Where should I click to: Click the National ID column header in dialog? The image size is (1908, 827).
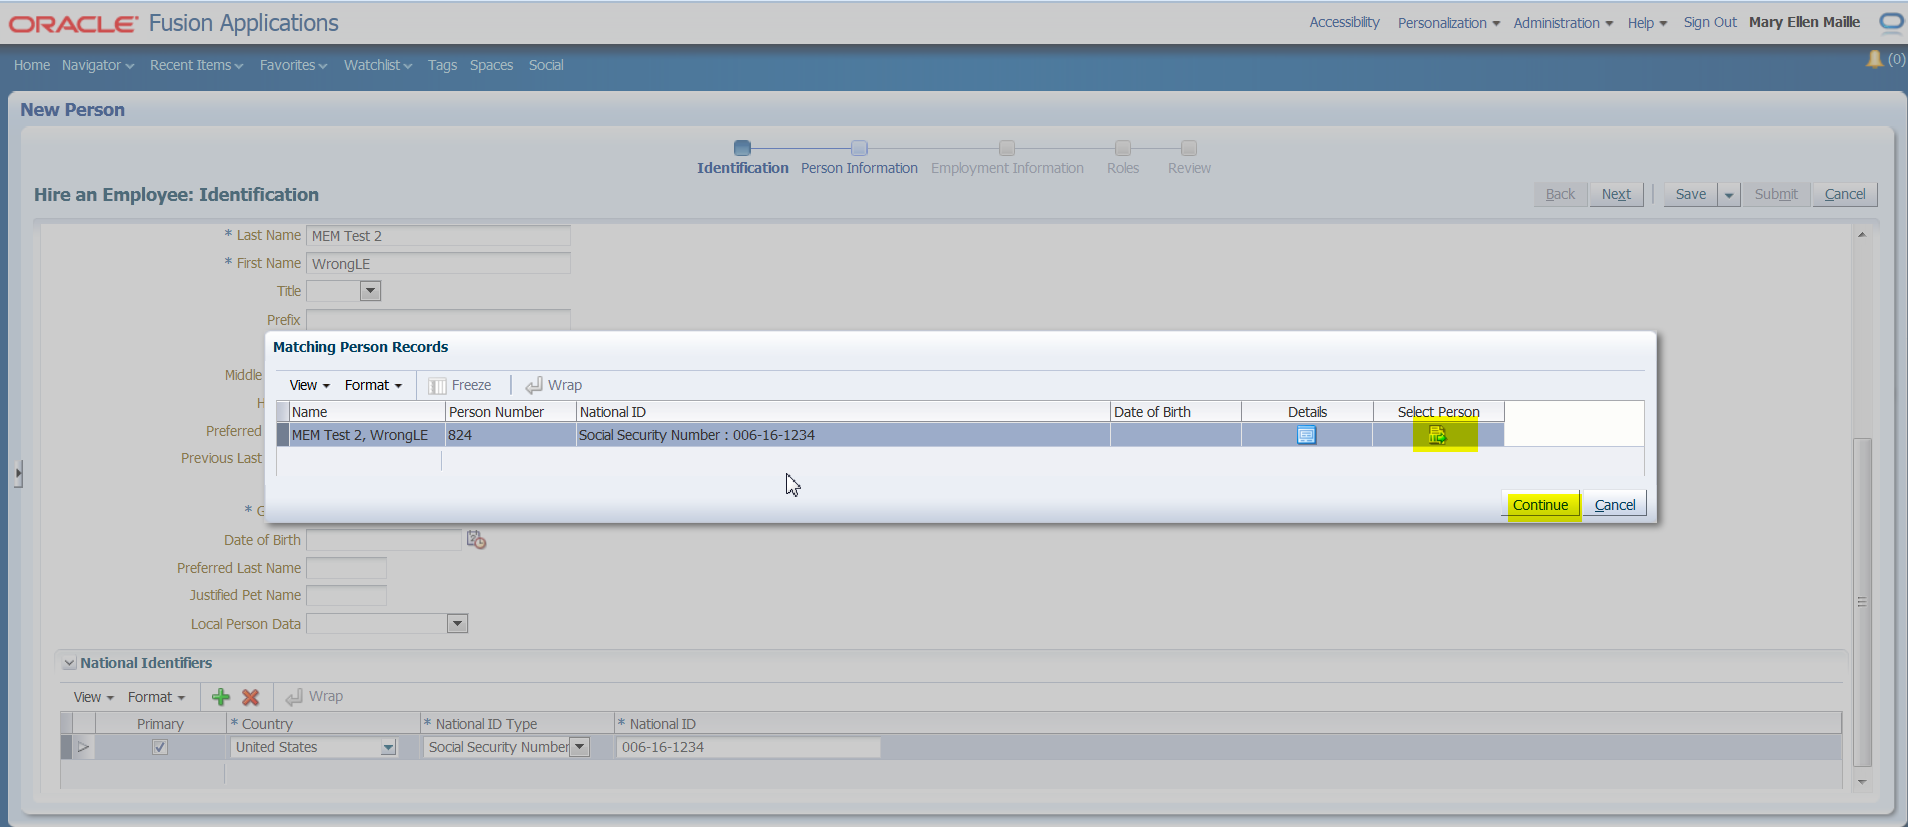(843, 412)
